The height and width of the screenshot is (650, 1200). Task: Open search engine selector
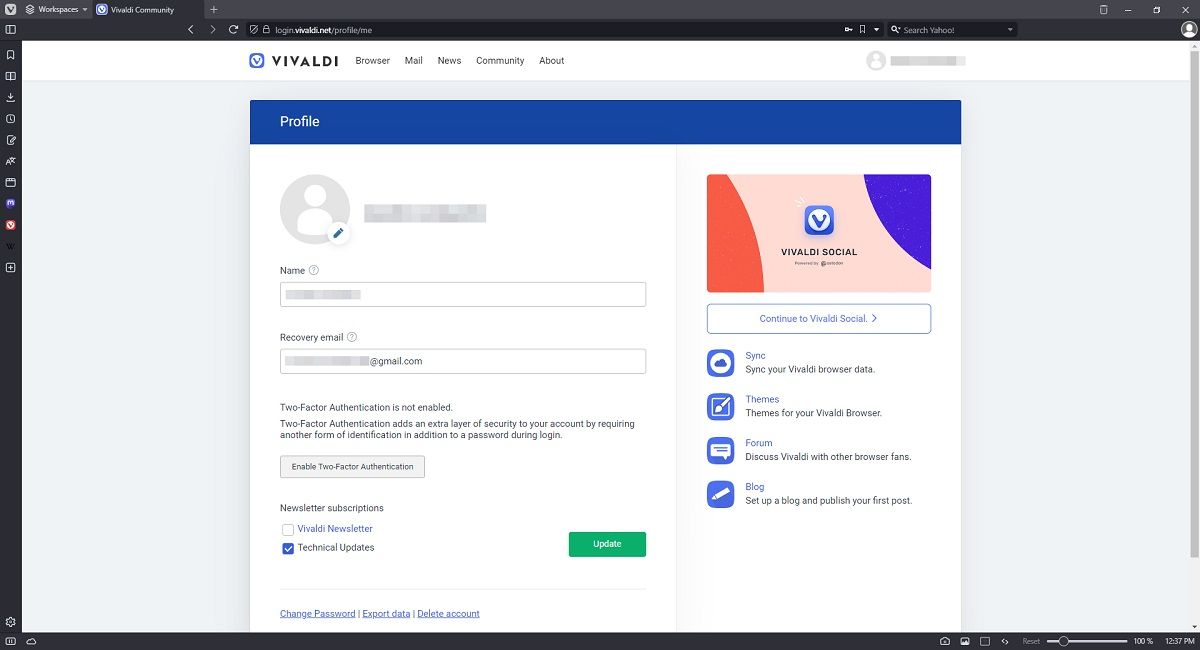tap(896, 30)
